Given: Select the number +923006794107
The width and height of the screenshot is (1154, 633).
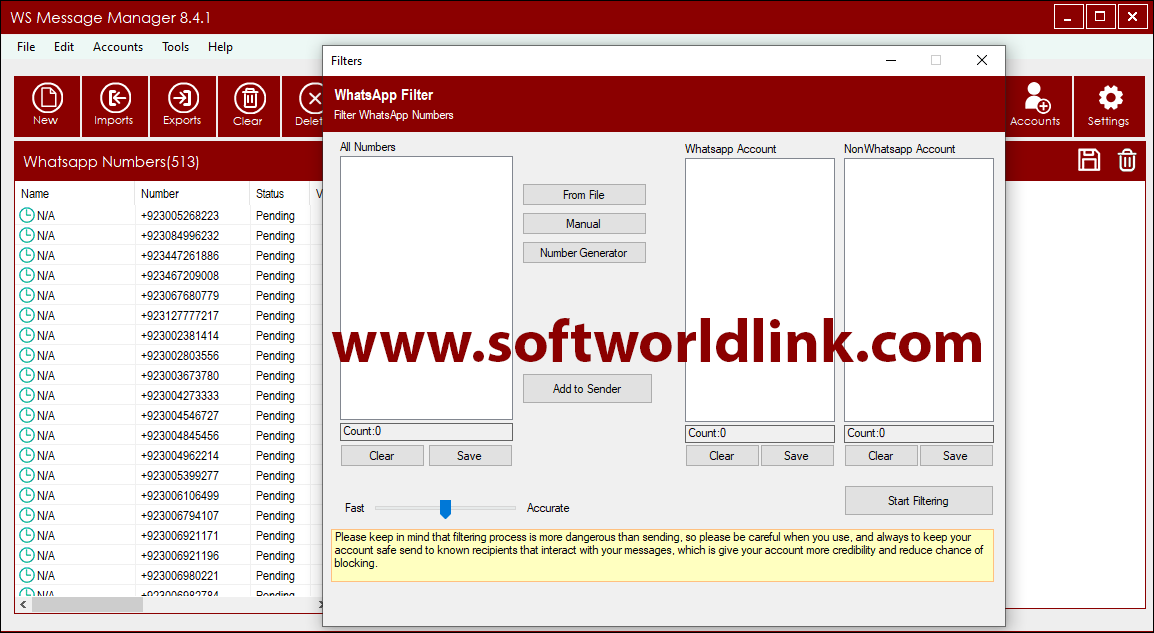Looking at the screenshot, I should 180,515.
